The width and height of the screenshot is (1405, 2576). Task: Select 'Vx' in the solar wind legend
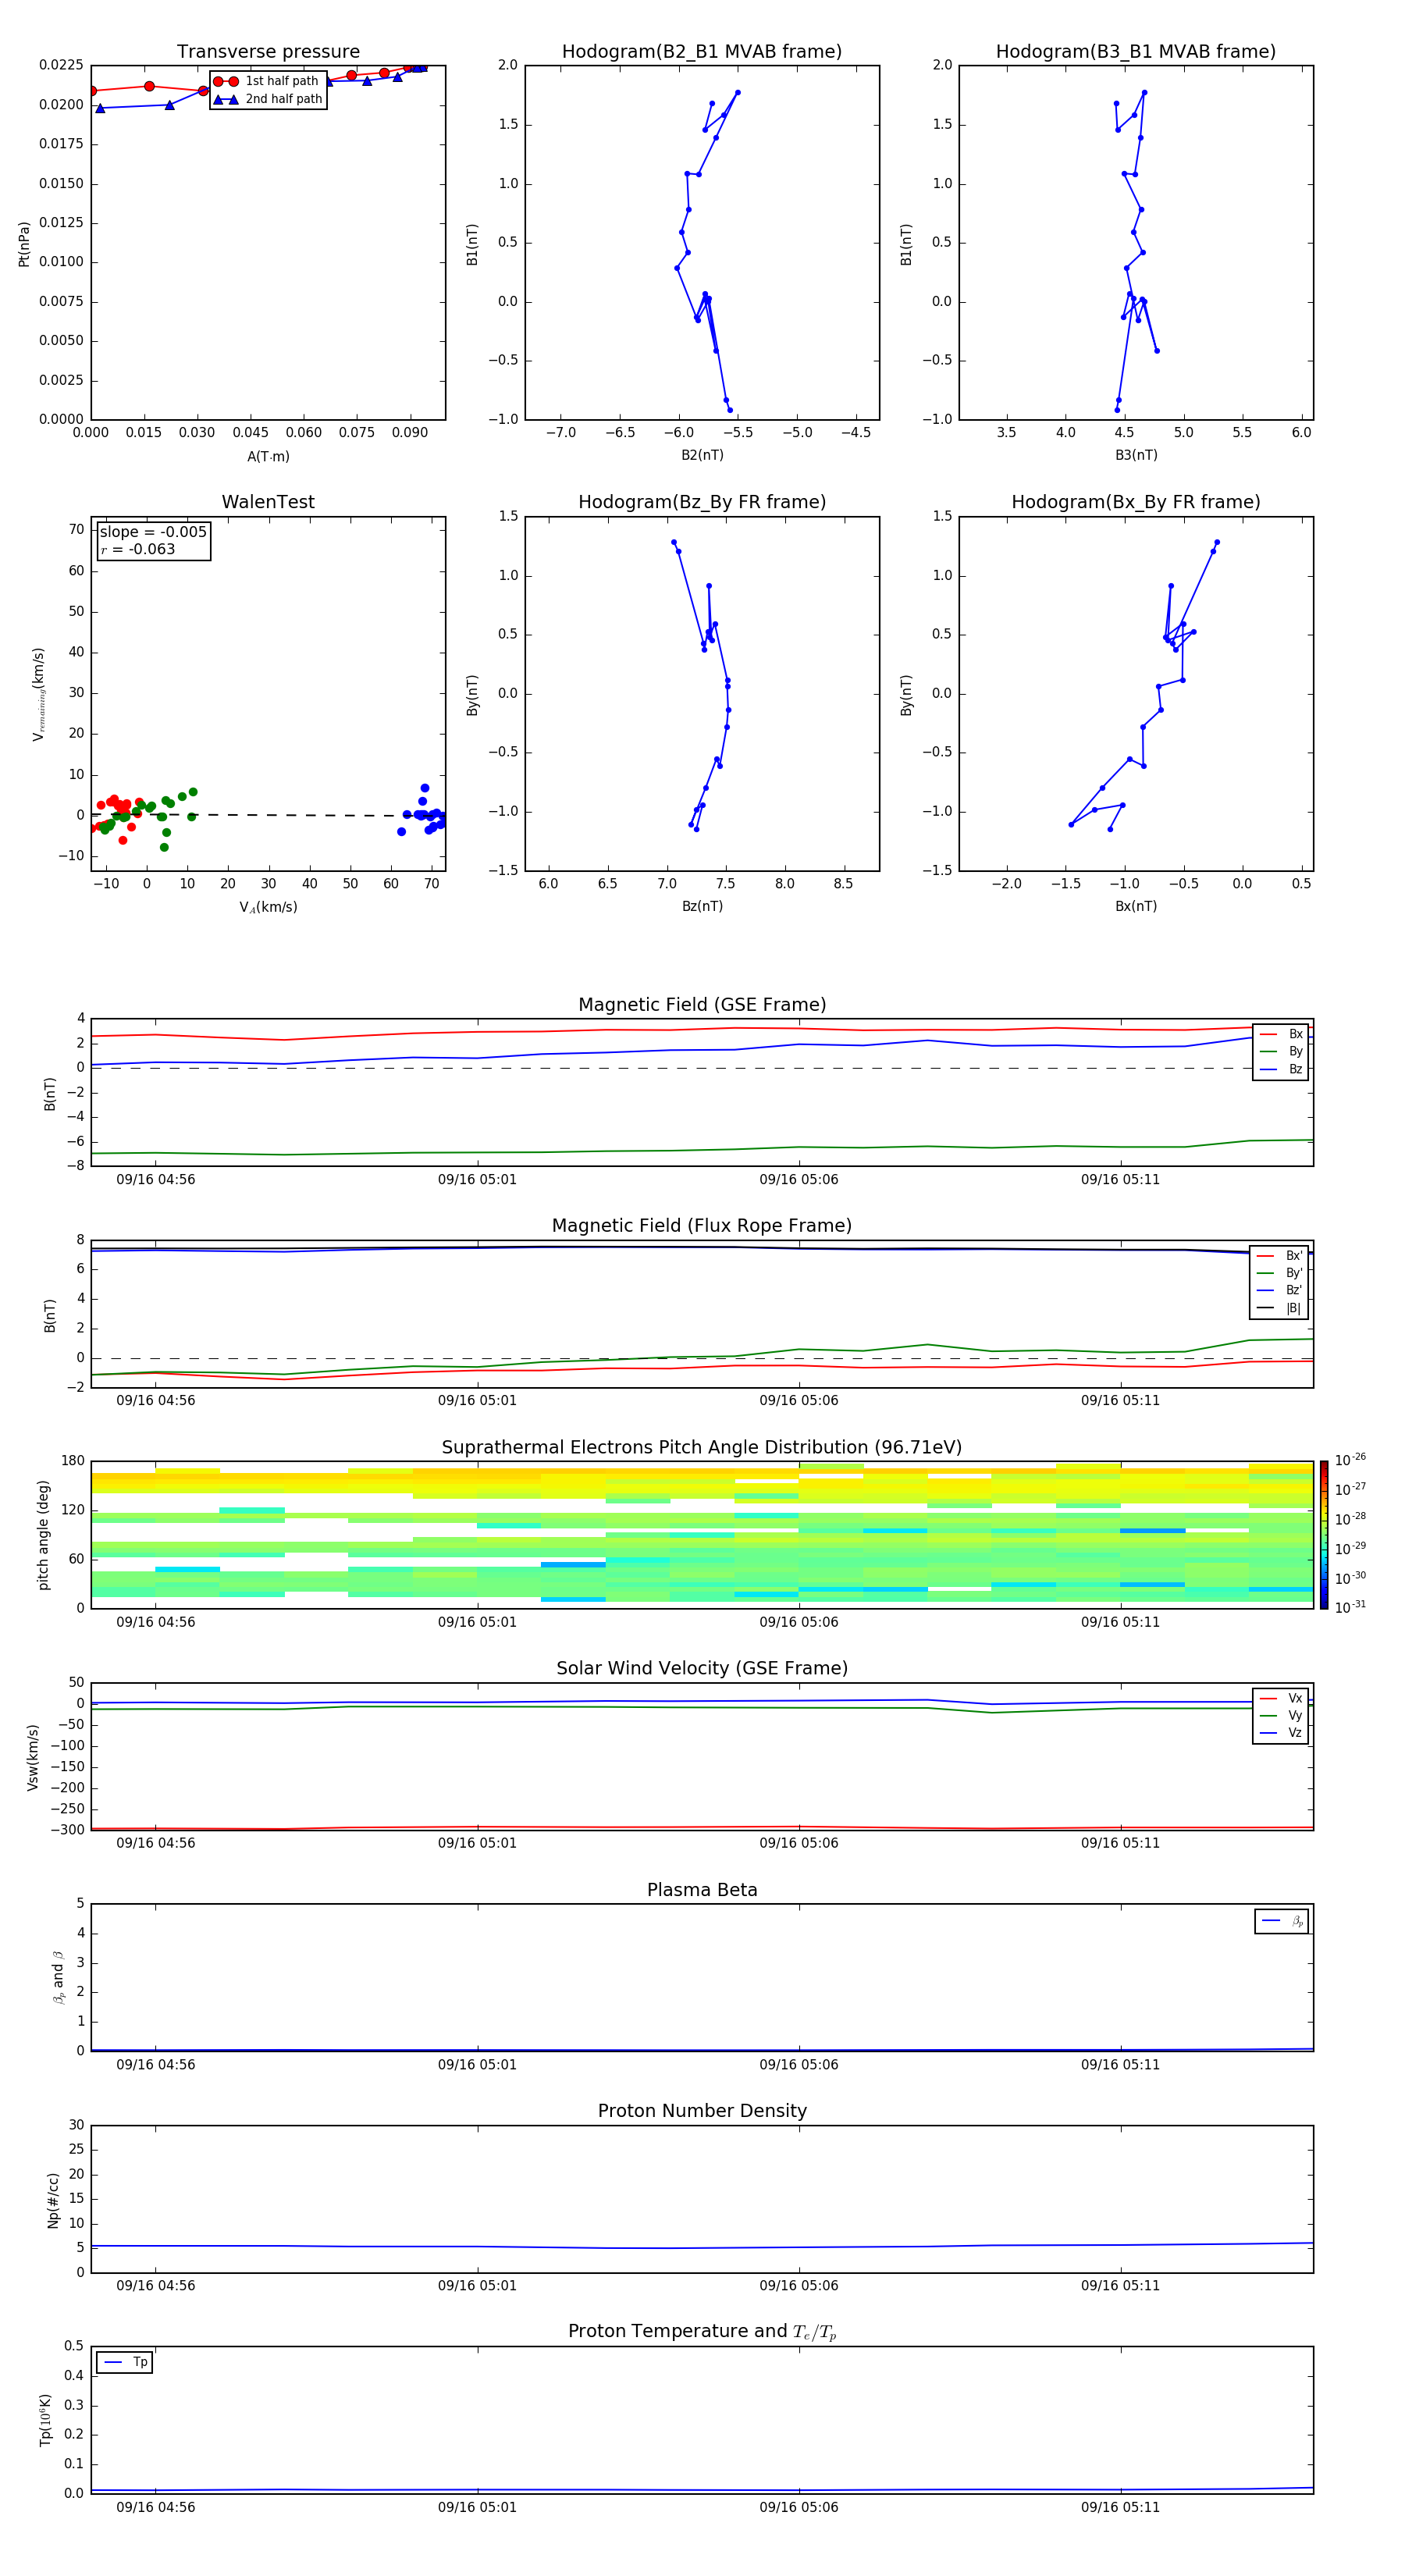1281,1698
